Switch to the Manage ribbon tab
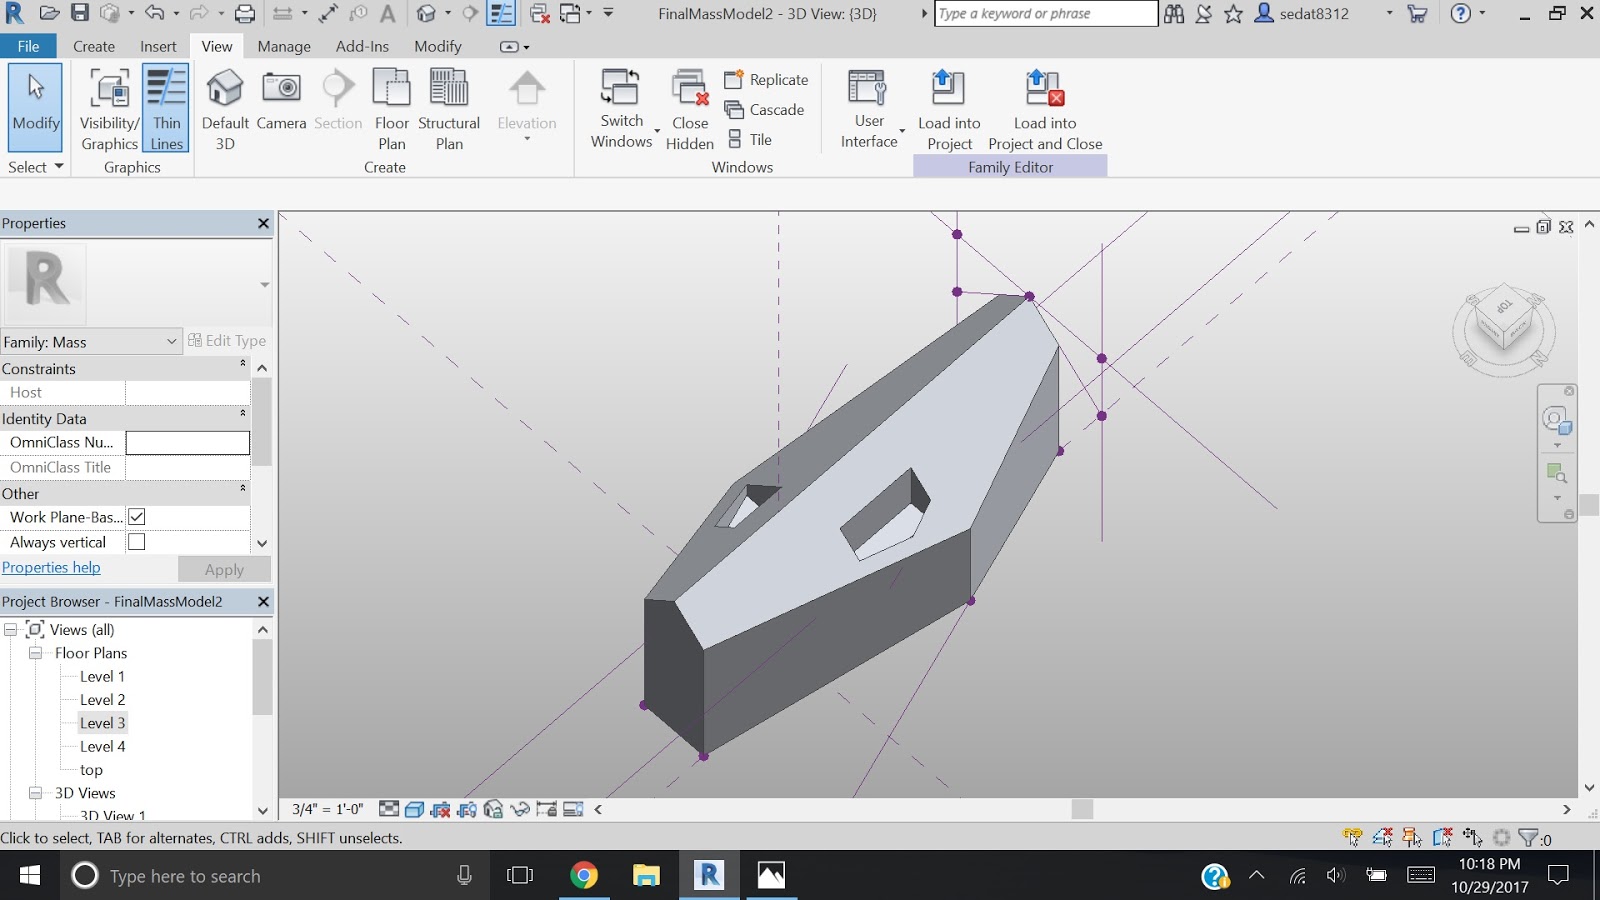1600x900 pixels. pos(283,46)
